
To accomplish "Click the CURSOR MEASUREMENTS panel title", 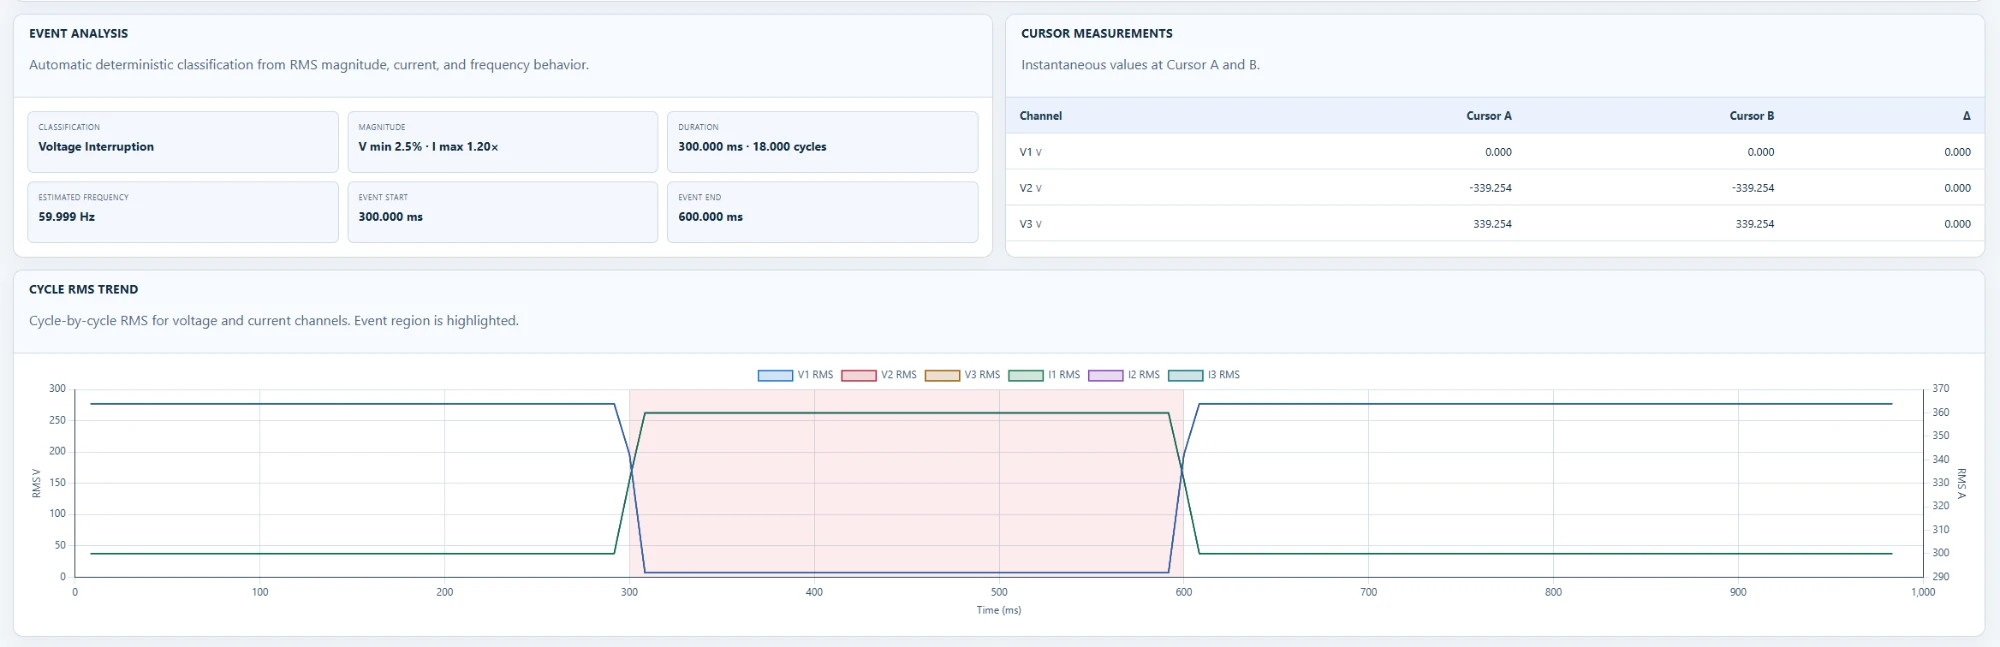I will (1096, 33).
